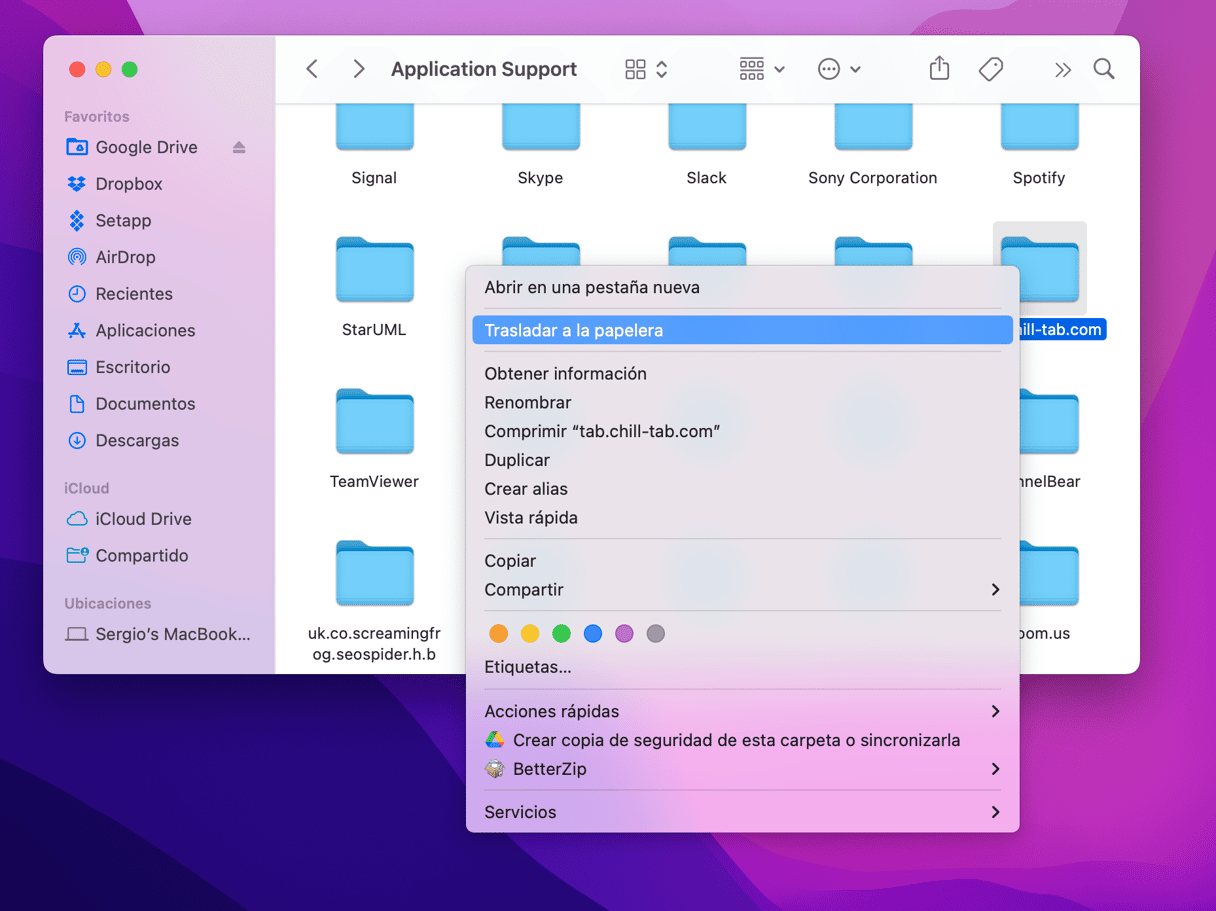
Task: Select the Spotify folder
Action: point(1039,128)
